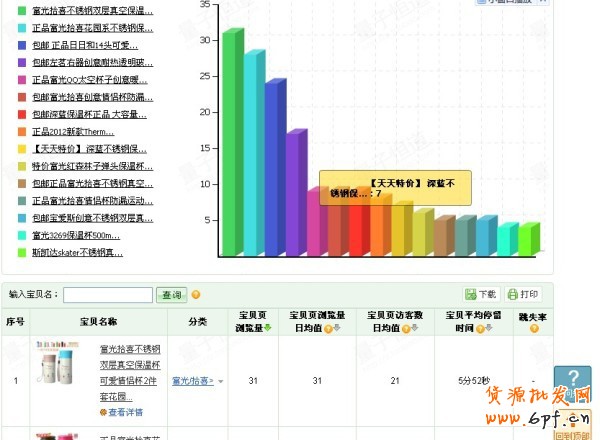Click cyan swatch for 正品富光拾喜花园系
This screenshot has height=440, width=600.
22,28
